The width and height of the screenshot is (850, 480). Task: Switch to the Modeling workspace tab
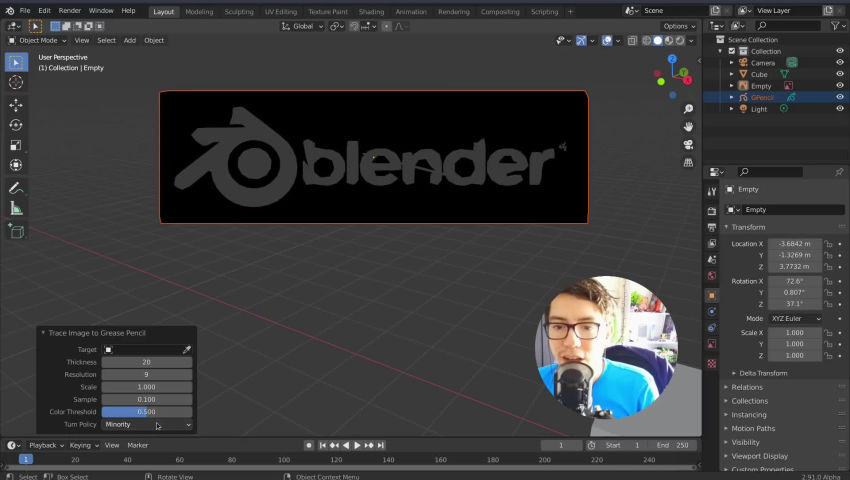click(199, 11)
